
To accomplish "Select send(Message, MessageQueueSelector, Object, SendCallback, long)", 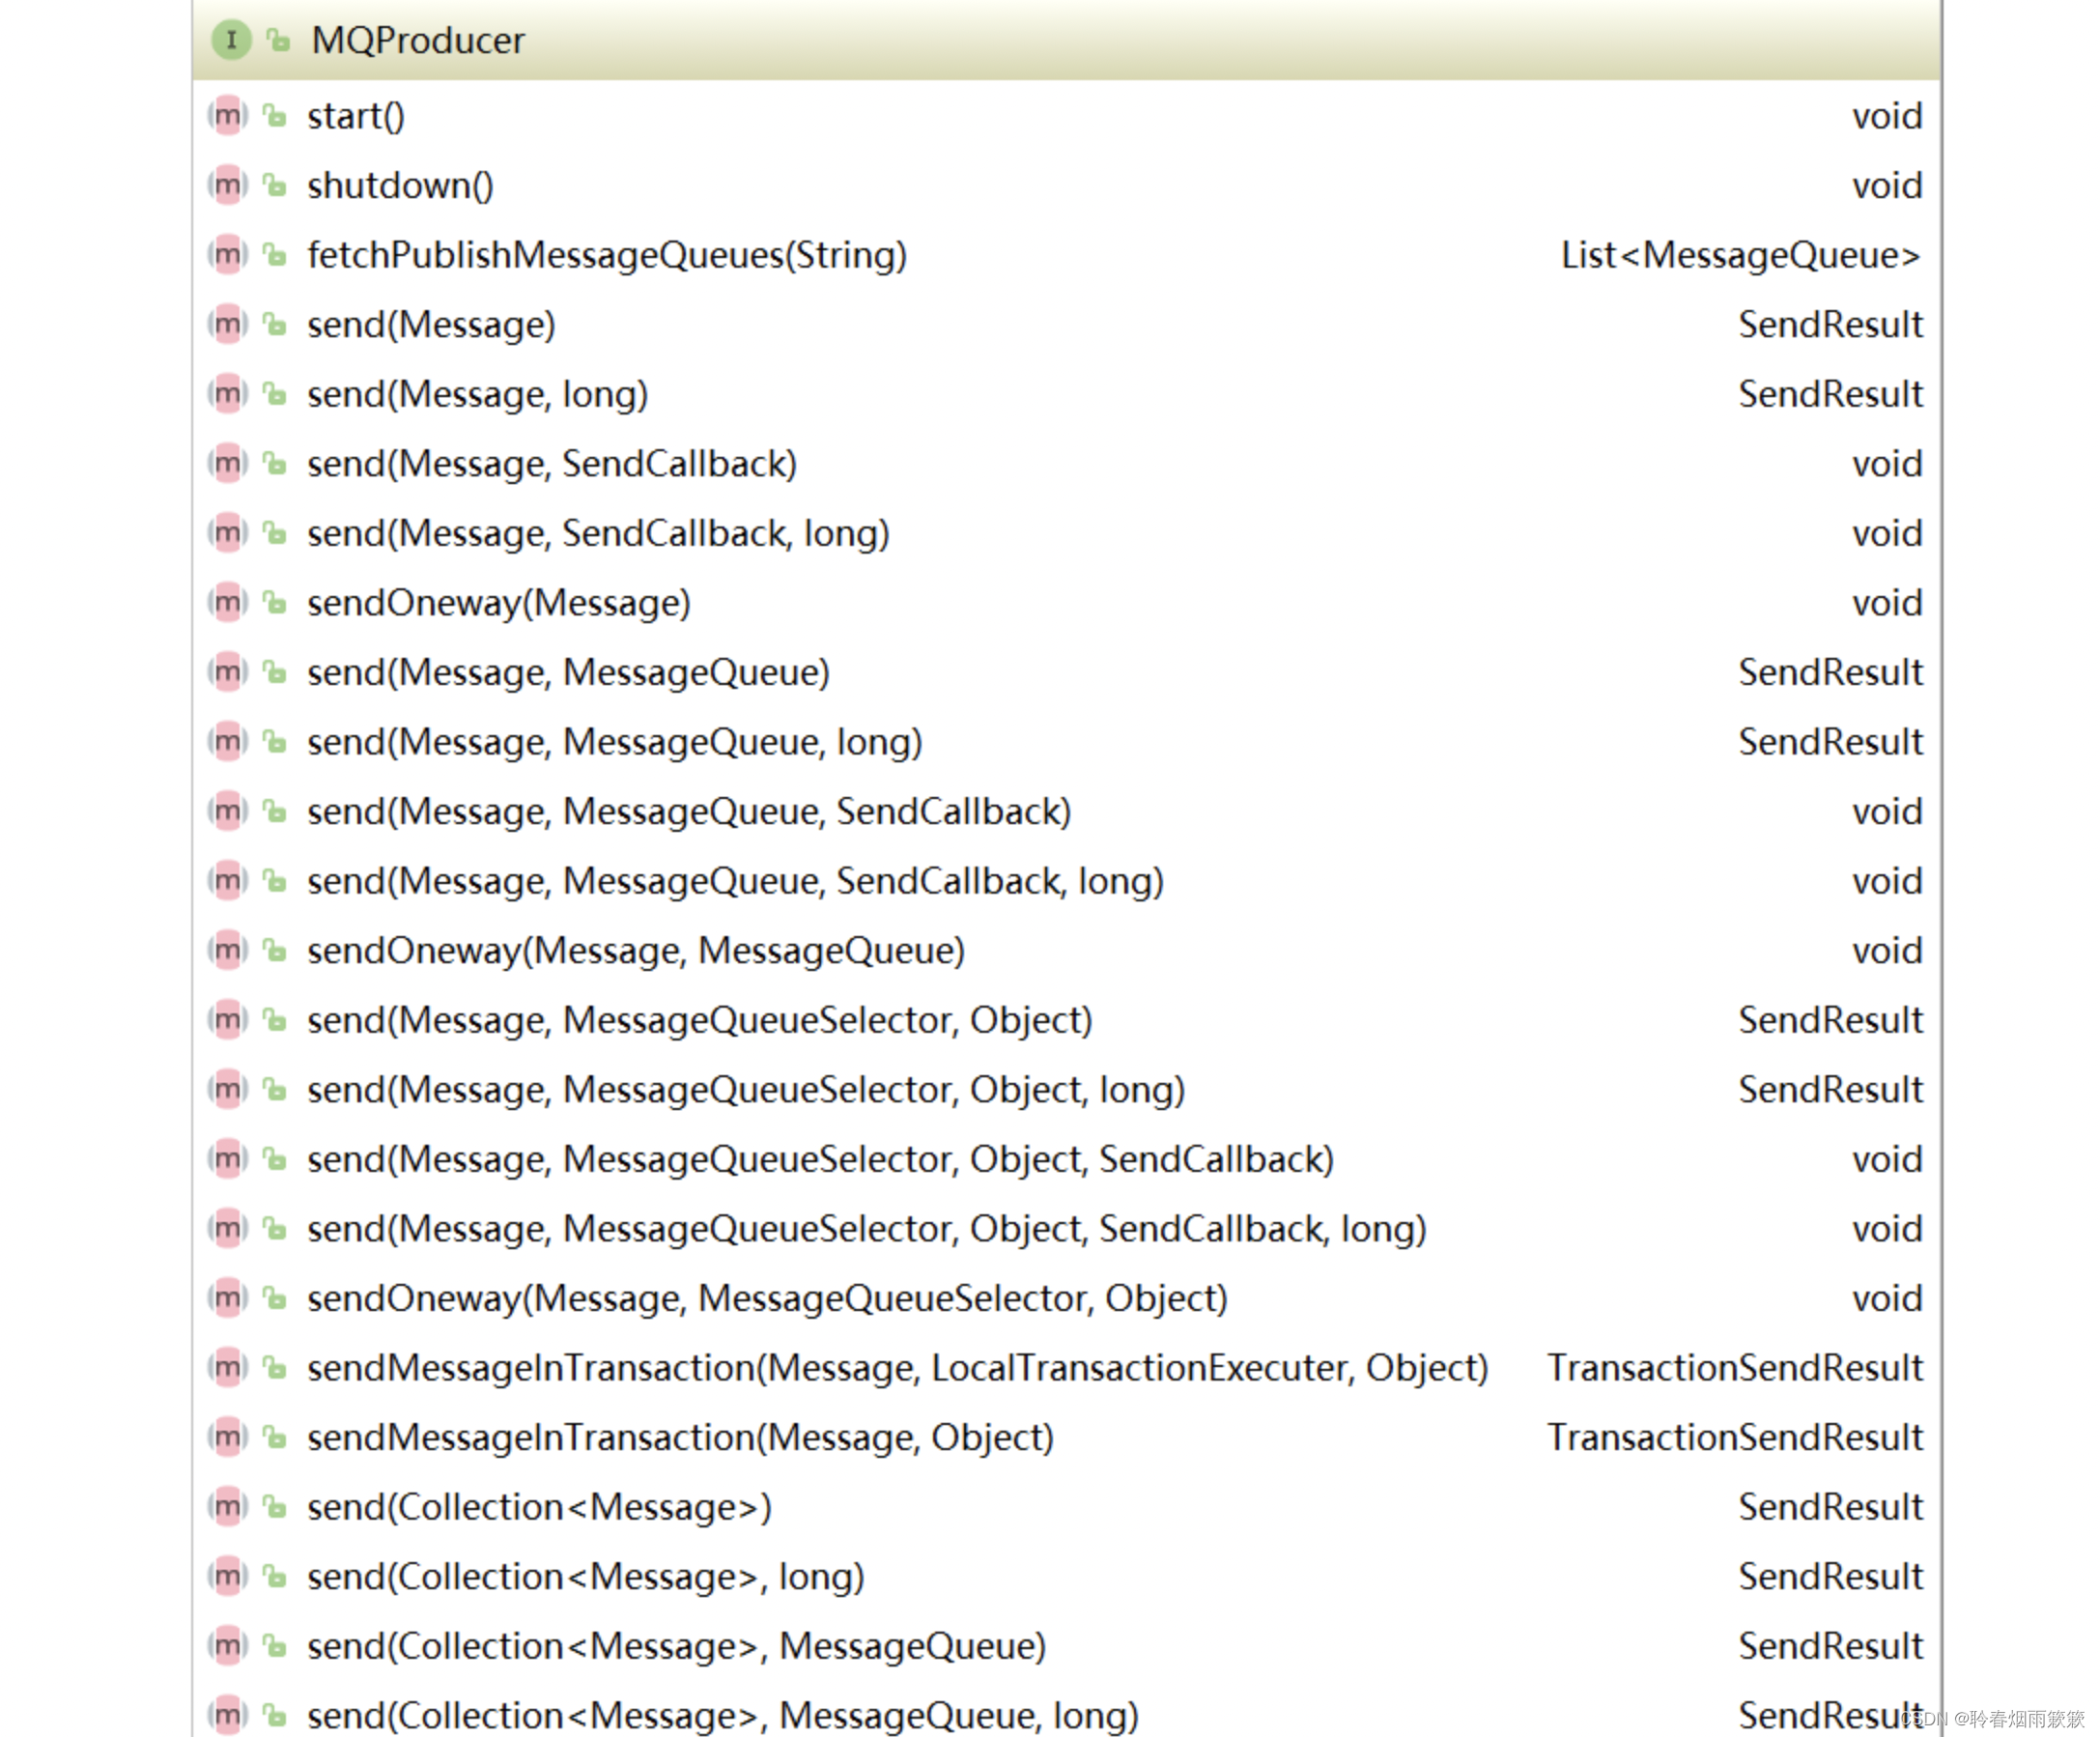I will coord(867,1229).
